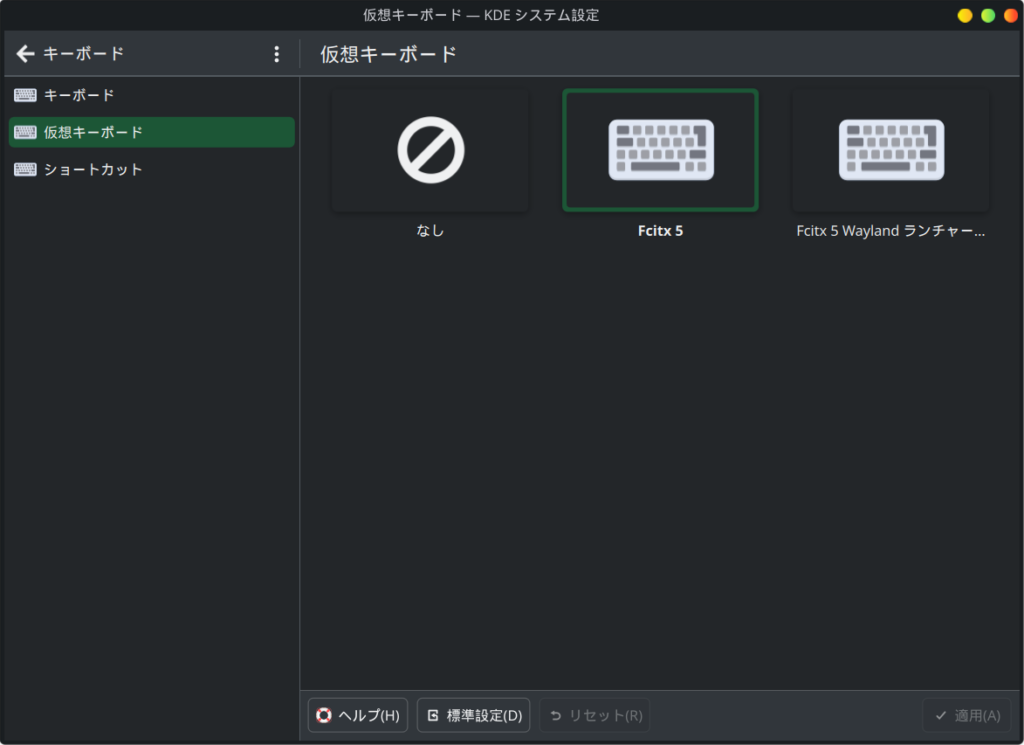This screenshot has width=1024, height=745.
Task: Click the back arrow beside キーボード
Action: pyautogui.click(x=25, y=54)
